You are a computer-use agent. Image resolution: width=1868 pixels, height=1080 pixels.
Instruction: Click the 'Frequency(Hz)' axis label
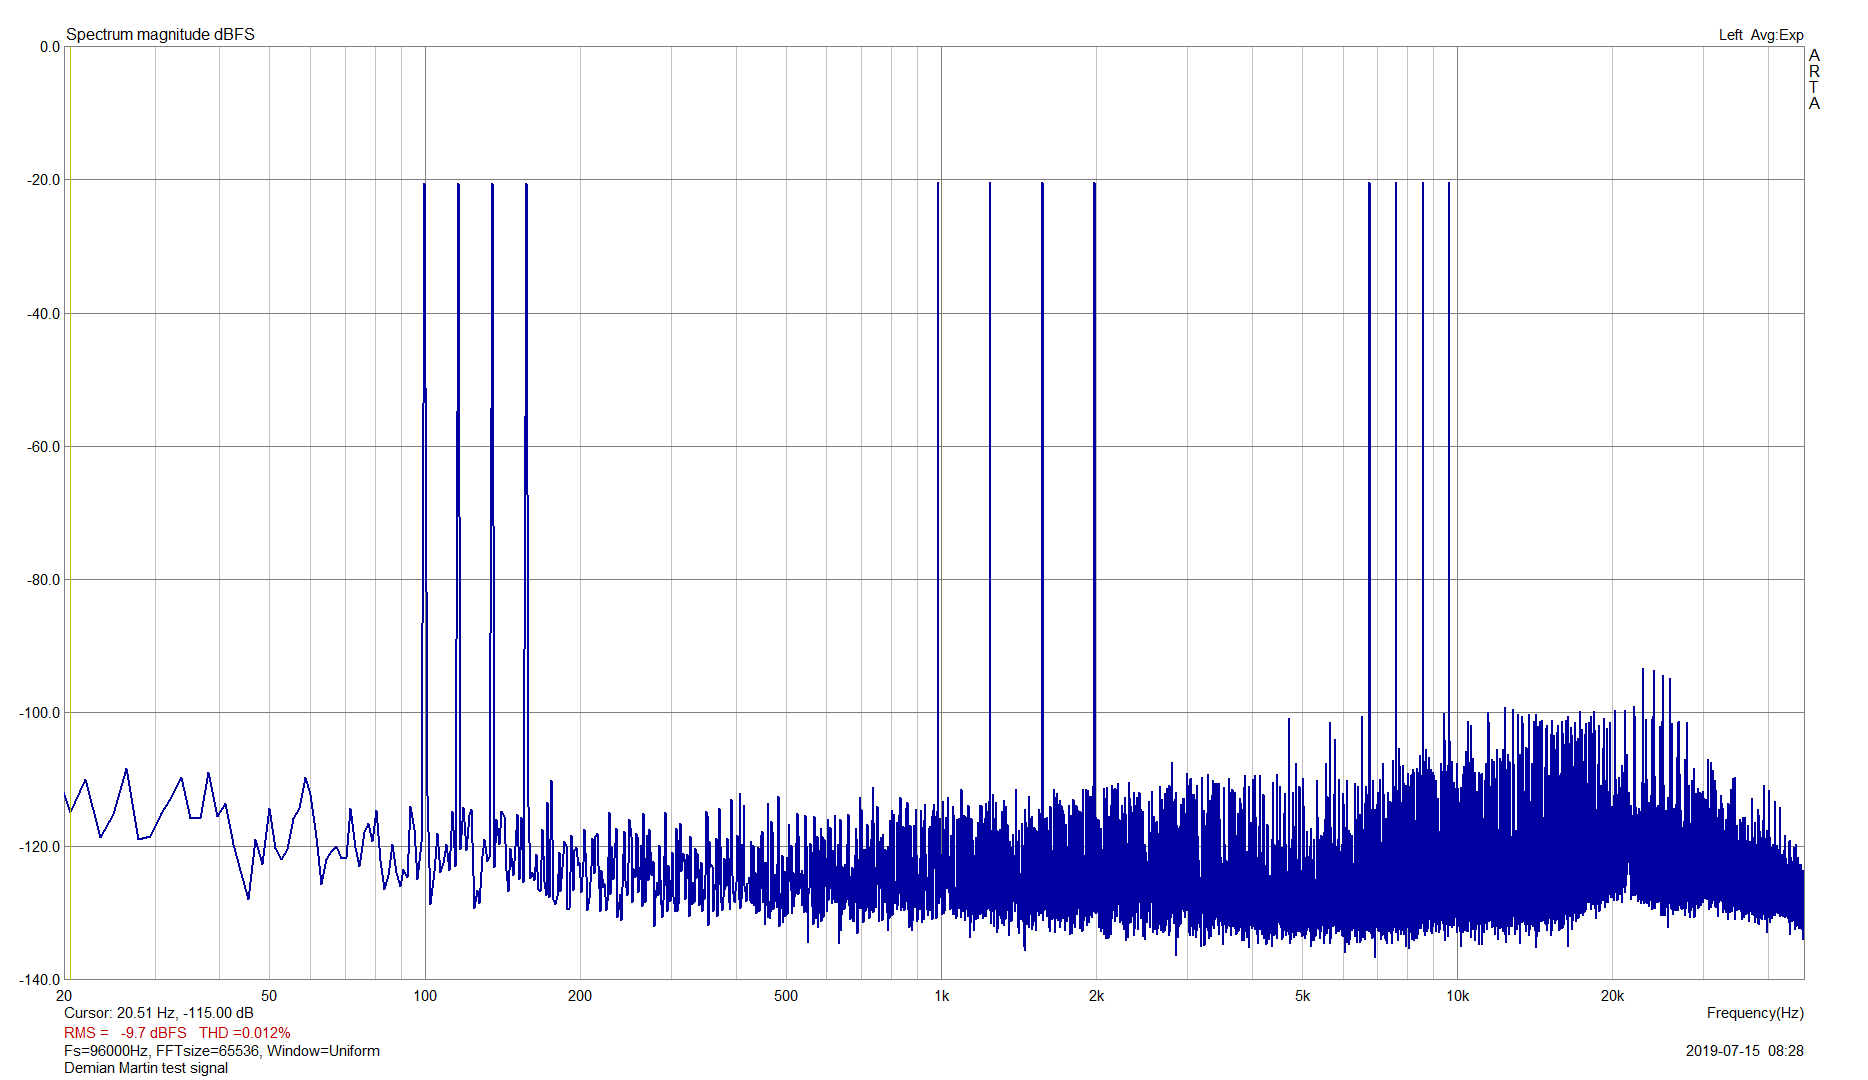(x=1755, y=1013)
